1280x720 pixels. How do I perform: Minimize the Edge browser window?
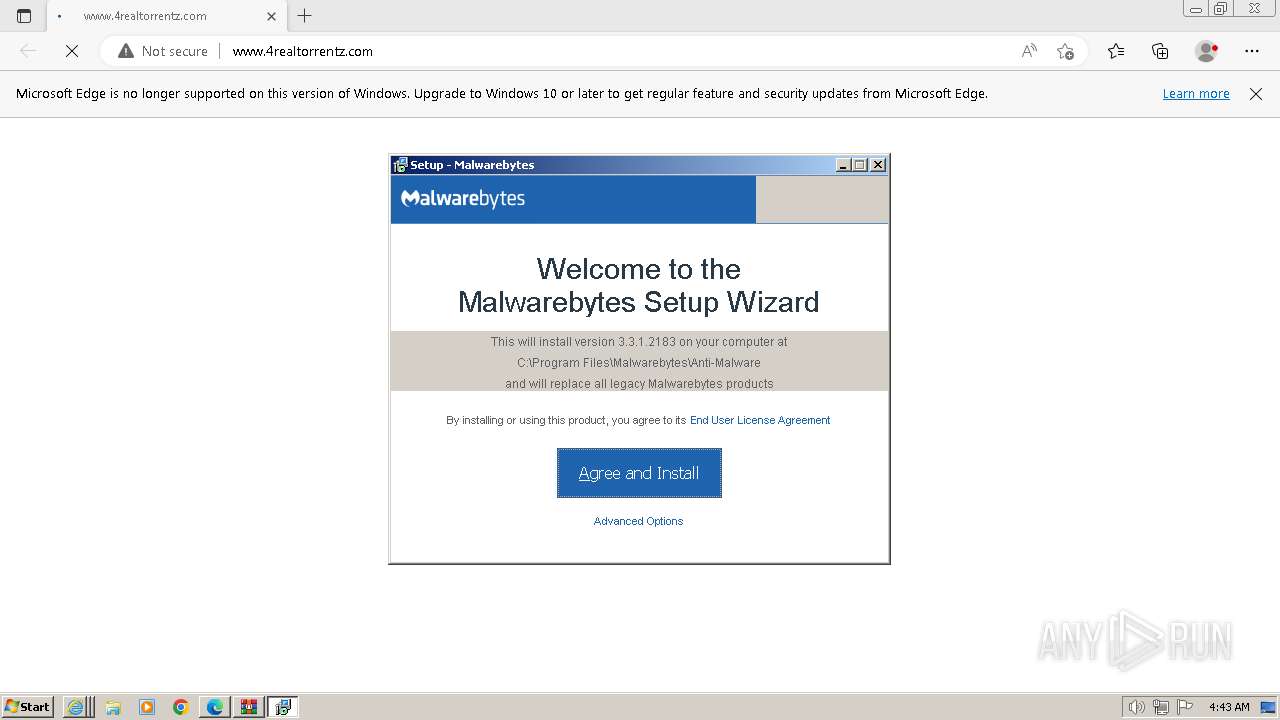1196,9
